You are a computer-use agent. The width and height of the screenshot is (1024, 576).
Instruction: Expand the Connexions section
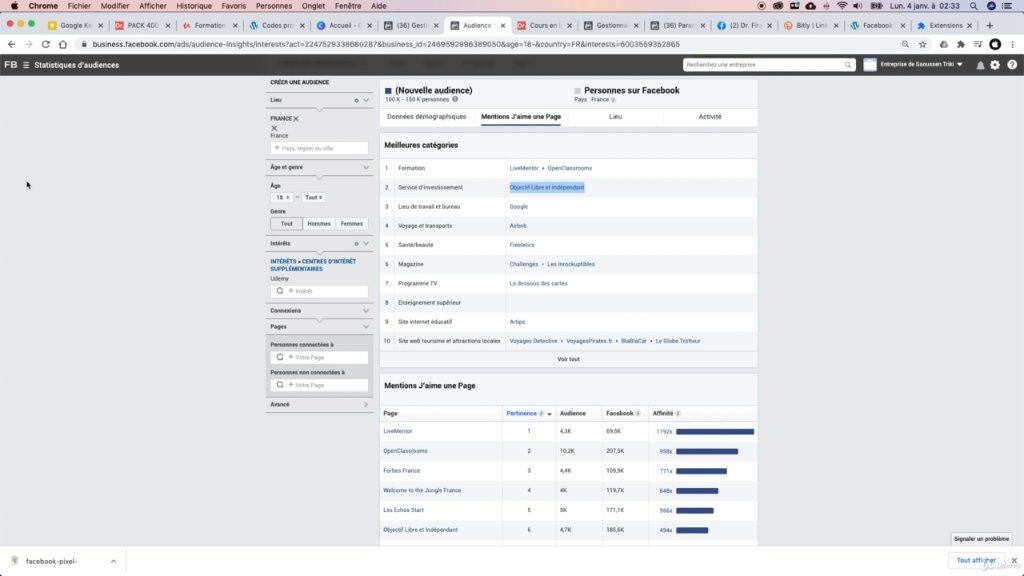[366, 311]
